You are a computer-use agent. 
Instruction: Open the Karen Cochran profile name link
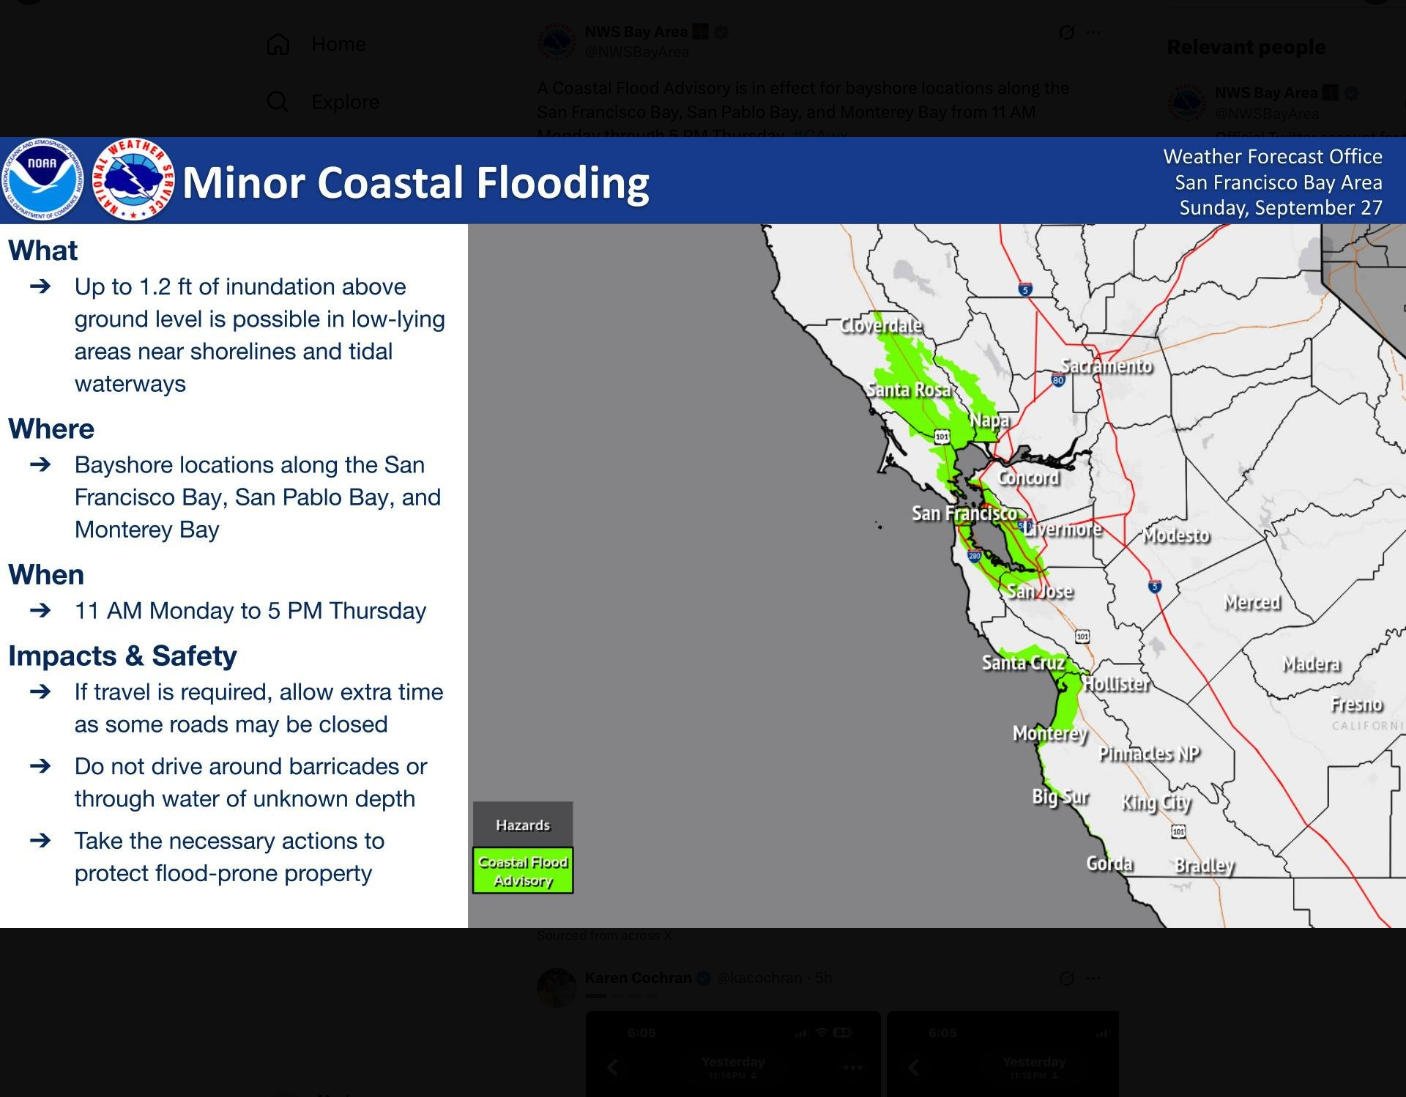coord(638,978)
